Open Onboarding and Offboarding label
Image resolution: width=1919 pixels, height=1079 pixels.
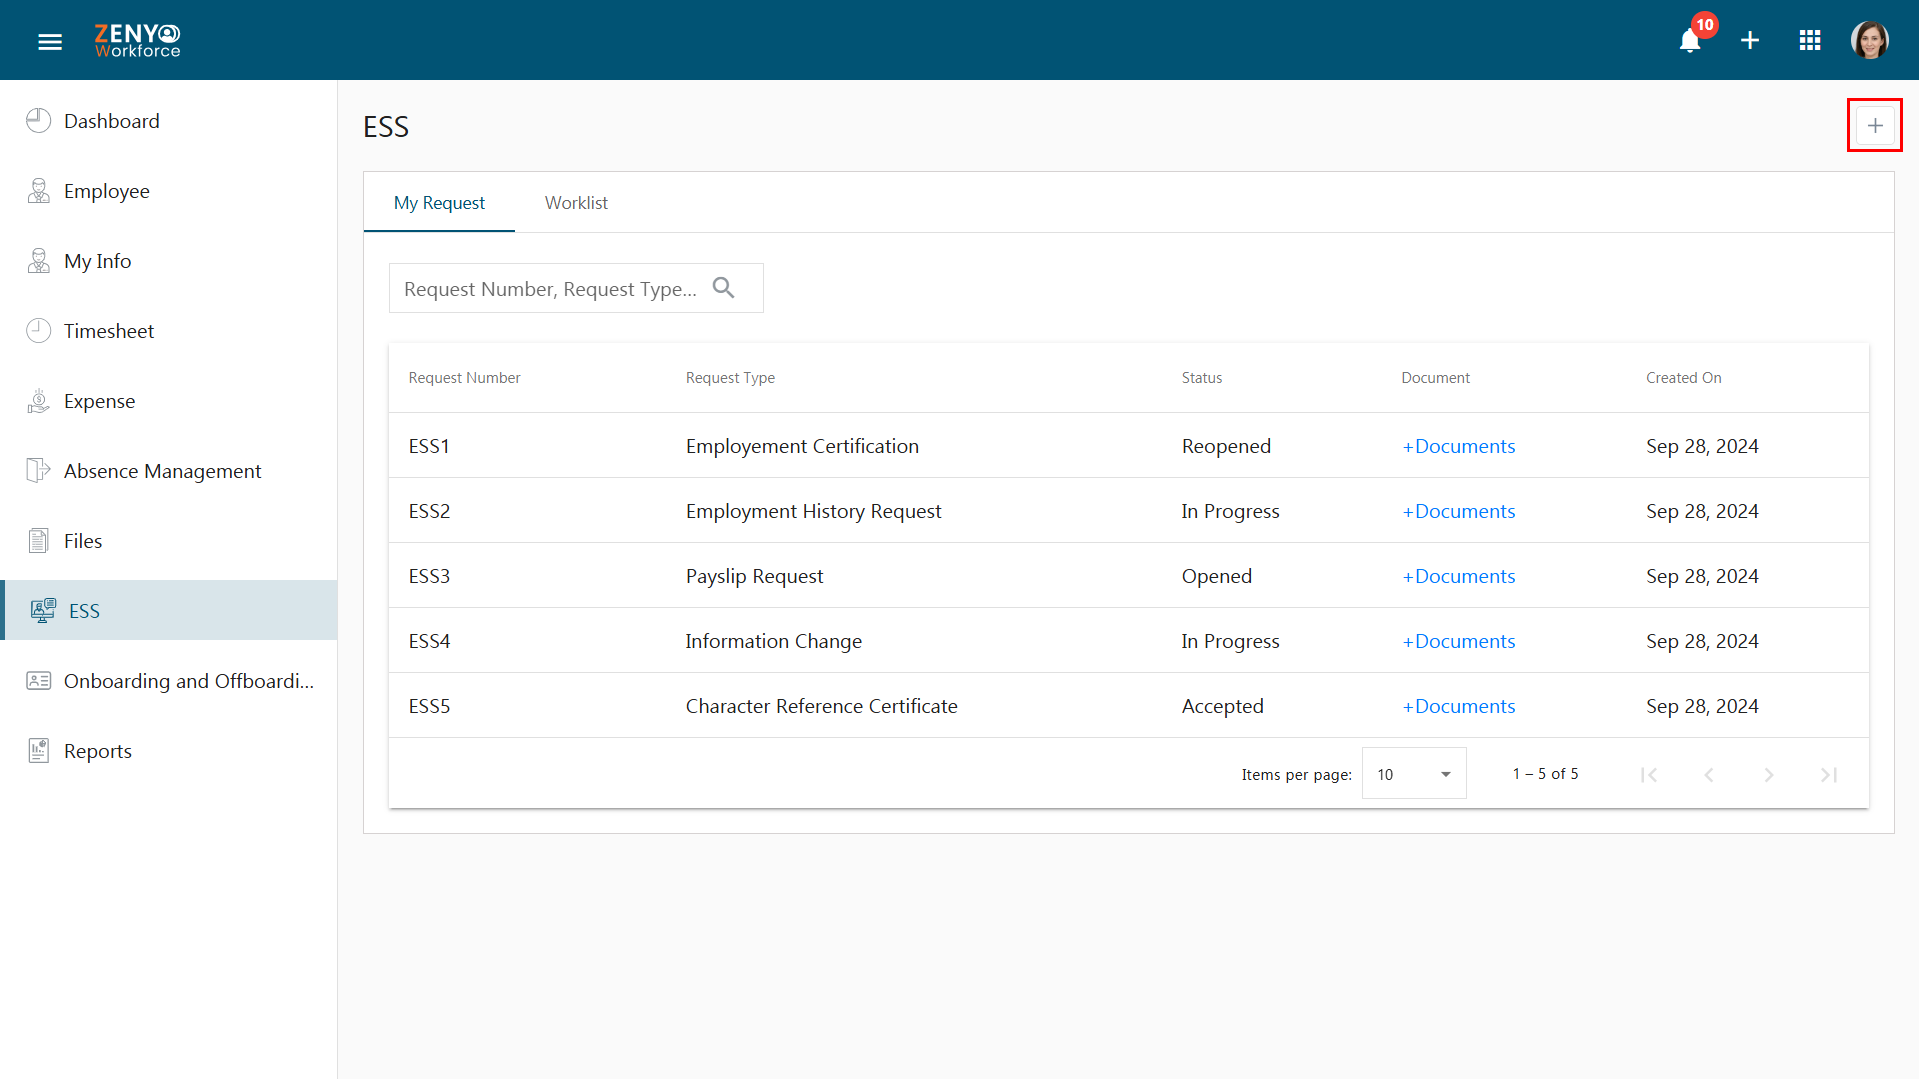coord(189,681)
